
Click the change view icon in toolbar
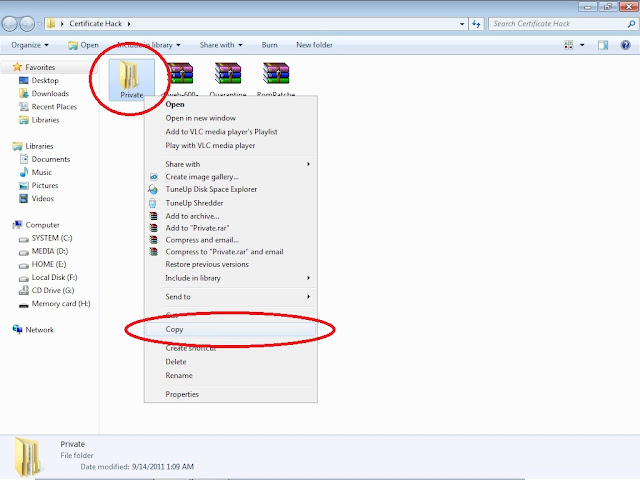[568, 45]
